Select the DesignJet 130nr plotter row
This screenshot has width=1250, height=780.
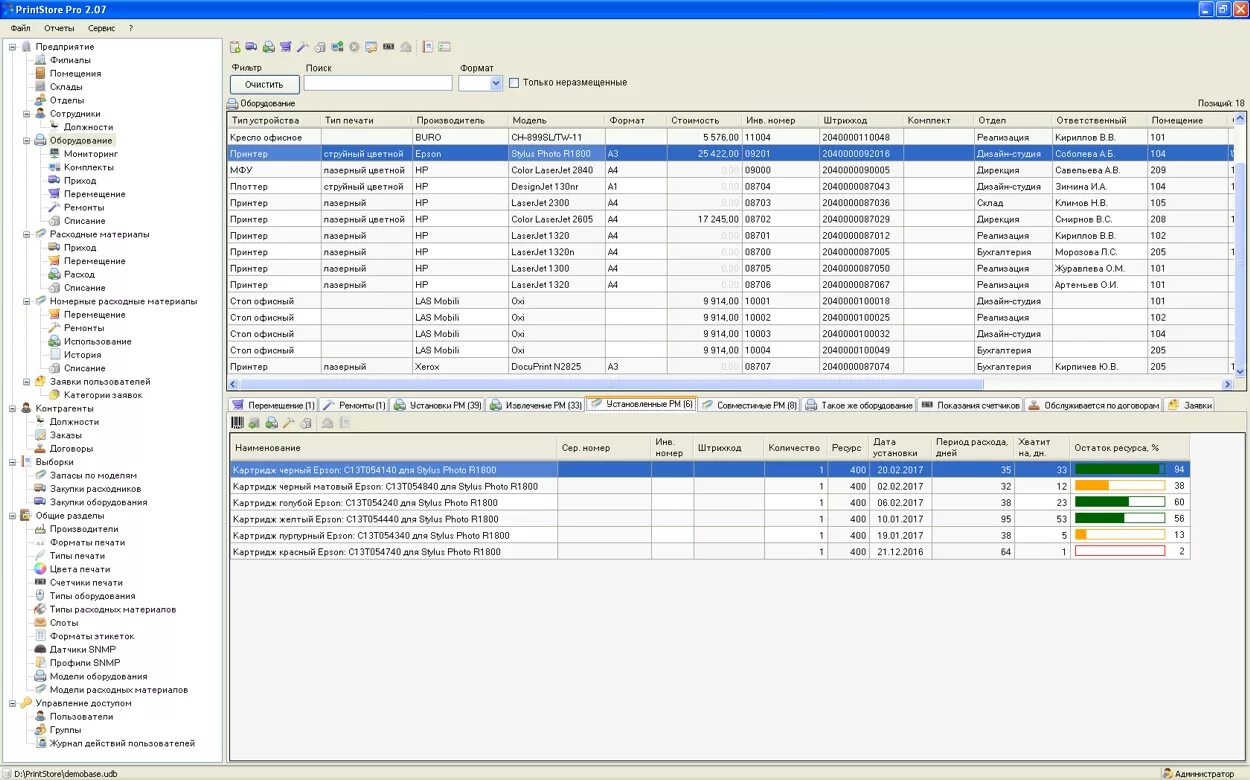[730, 187]
